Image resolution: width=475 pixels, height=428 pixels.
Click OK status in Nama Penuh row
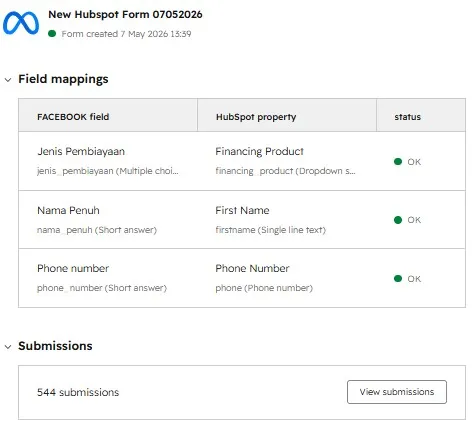pos(414,220)
